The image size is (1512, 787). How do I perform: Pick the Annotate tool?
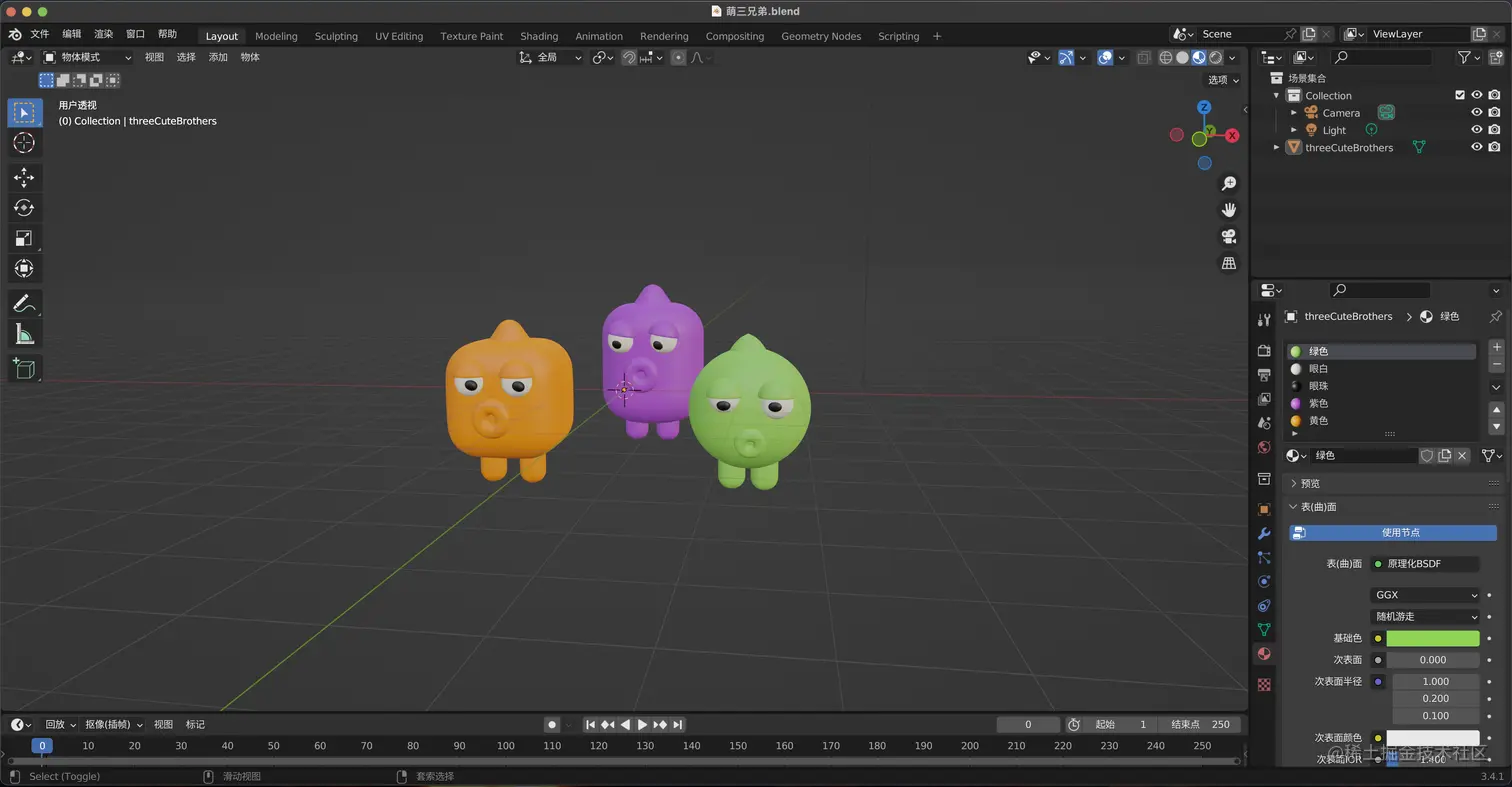(x=25, y=303)
